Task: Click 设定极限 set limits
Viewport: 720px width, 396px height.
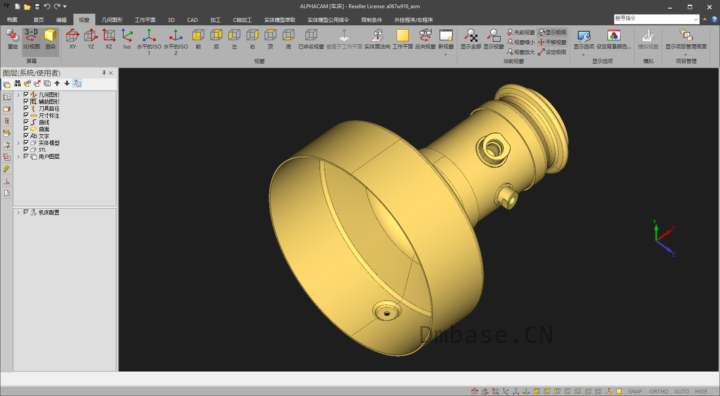Action: [x=552, y=52]
